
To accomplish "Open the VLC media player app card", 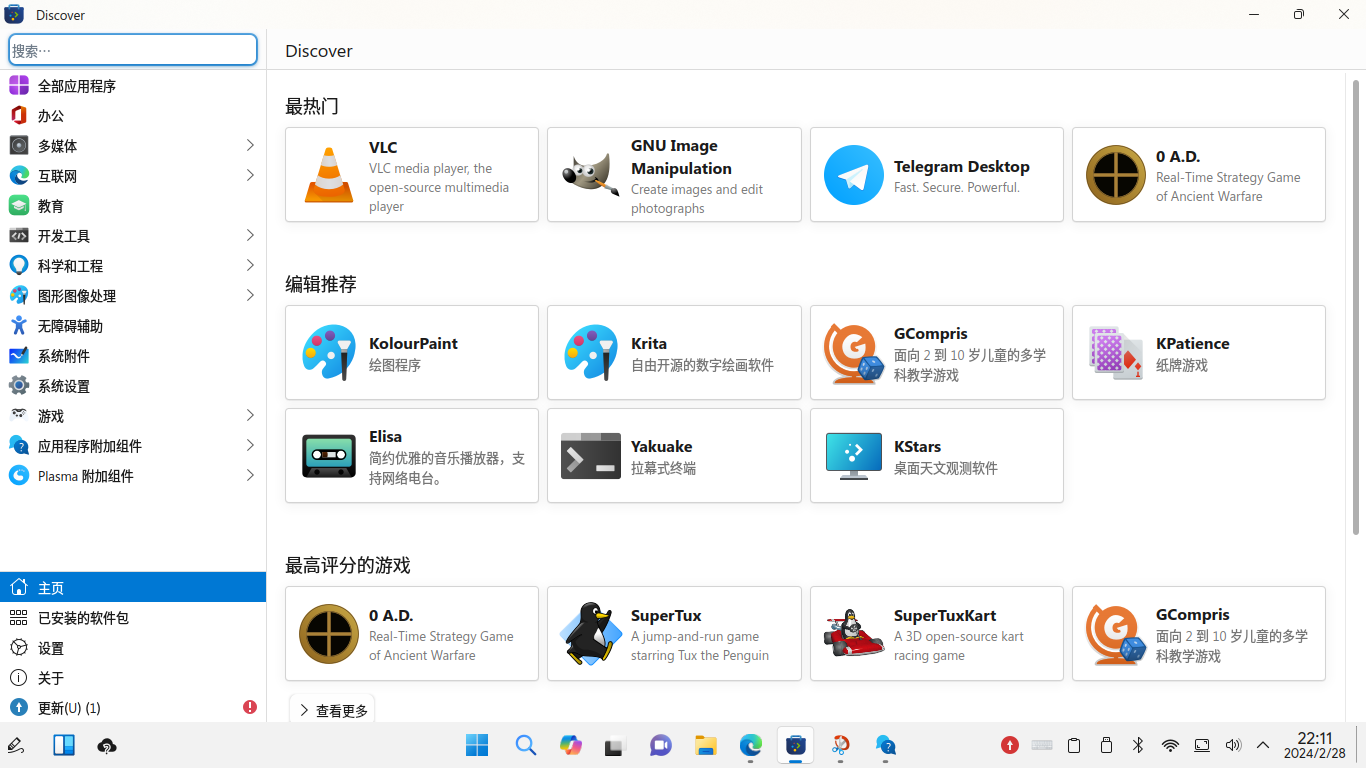I will [412, 175].
